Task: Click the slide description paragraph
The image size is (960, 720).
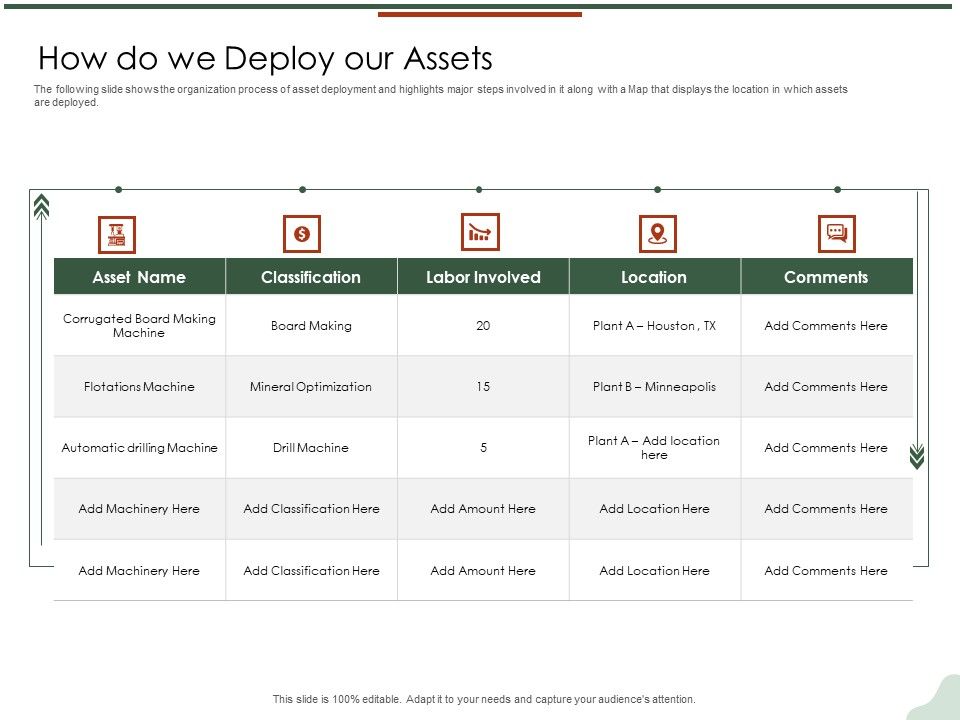Action: point(441,96)
